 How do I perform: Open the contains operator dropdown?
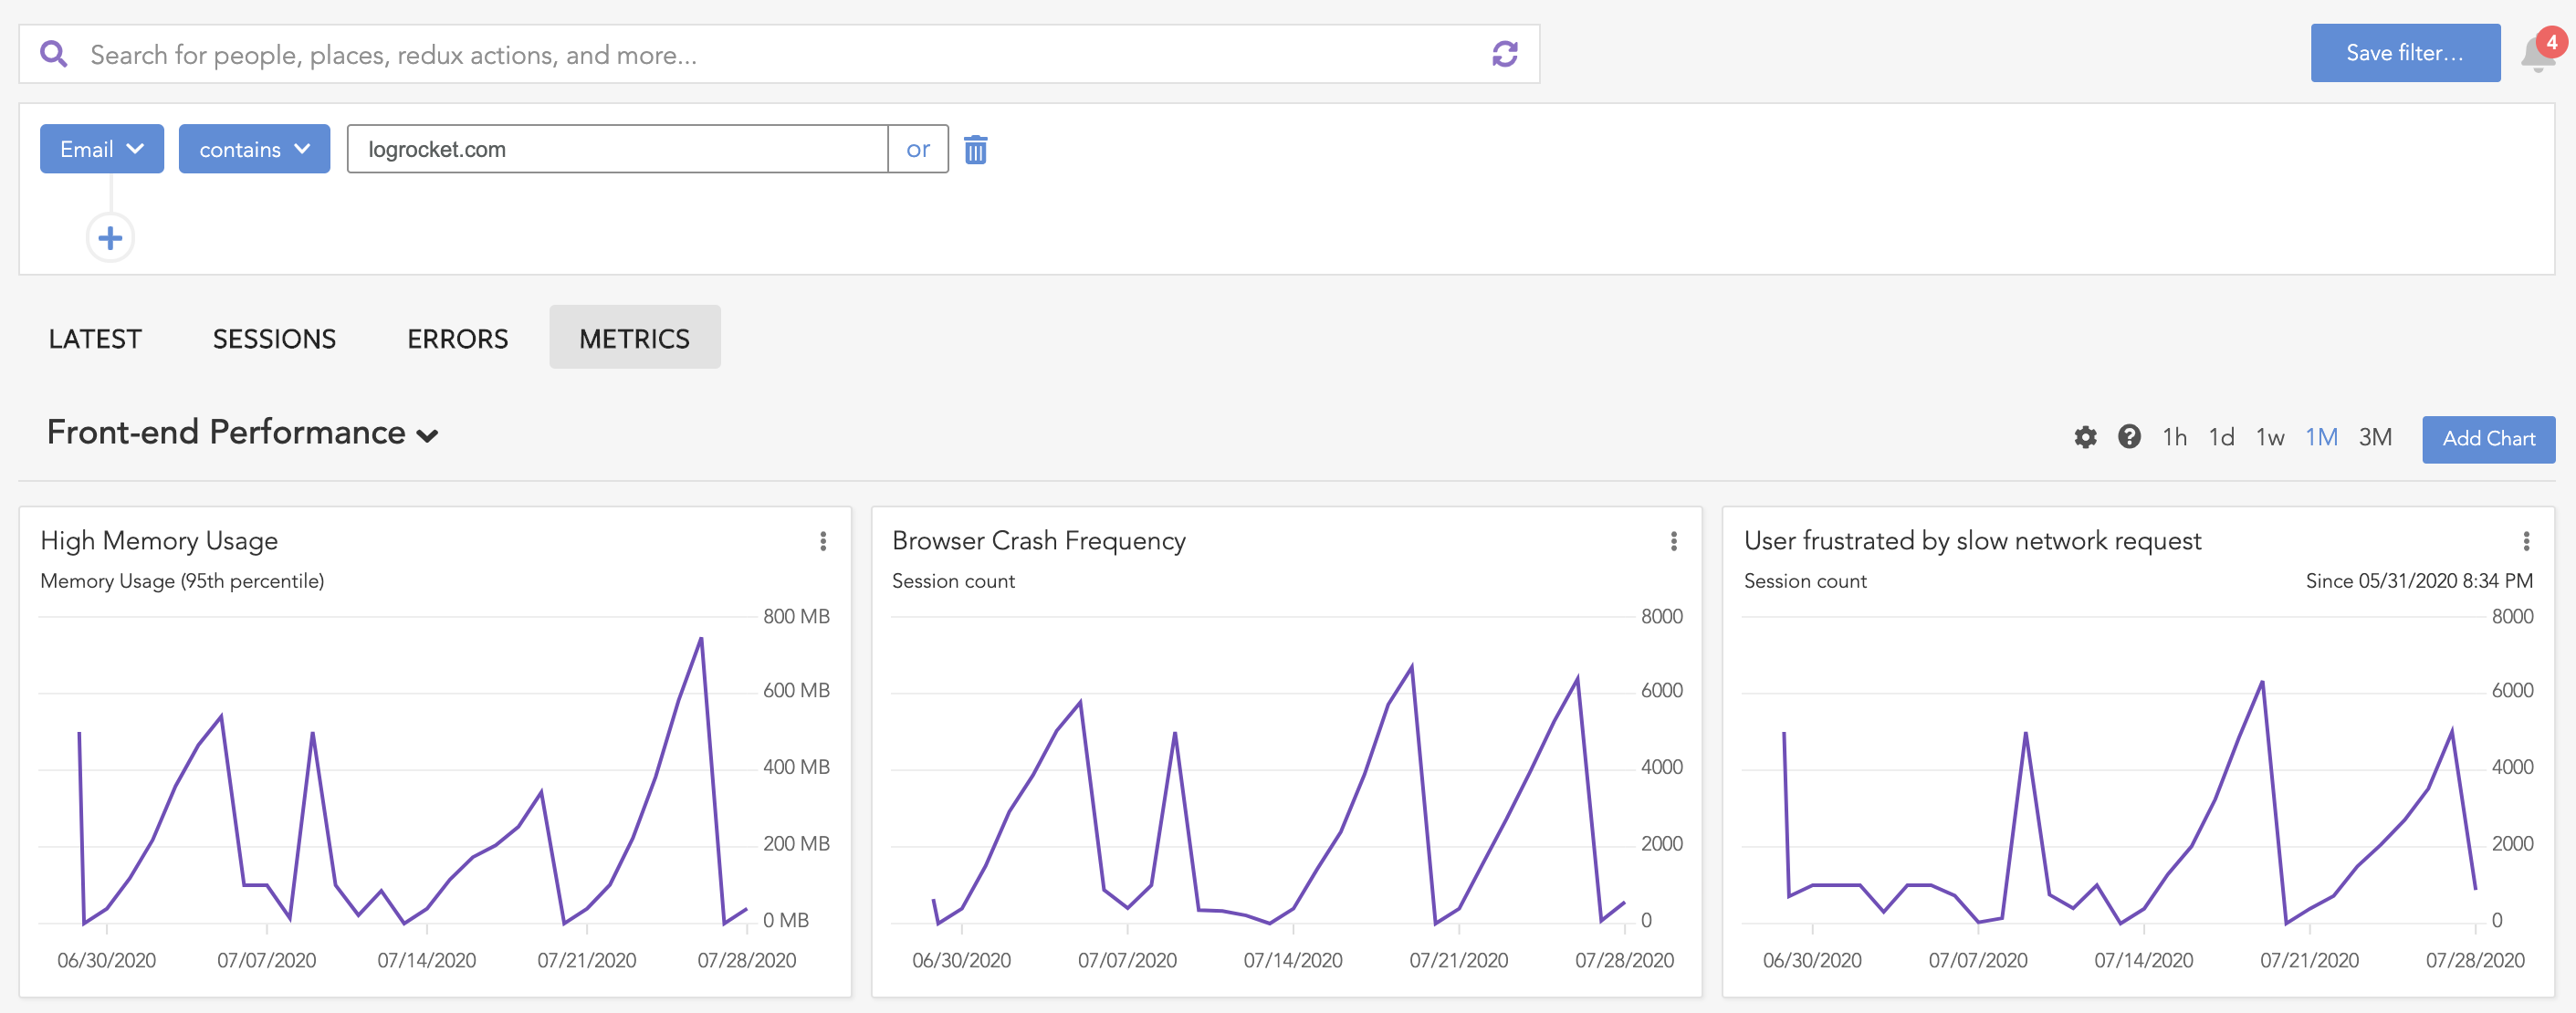click(254, 149)
